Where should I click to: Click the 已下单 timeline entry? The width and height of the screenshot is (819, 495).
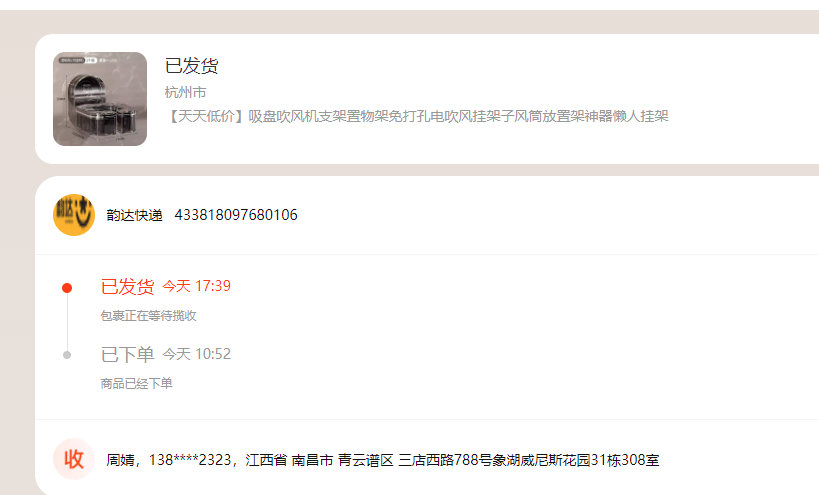(x=127, y=355)
